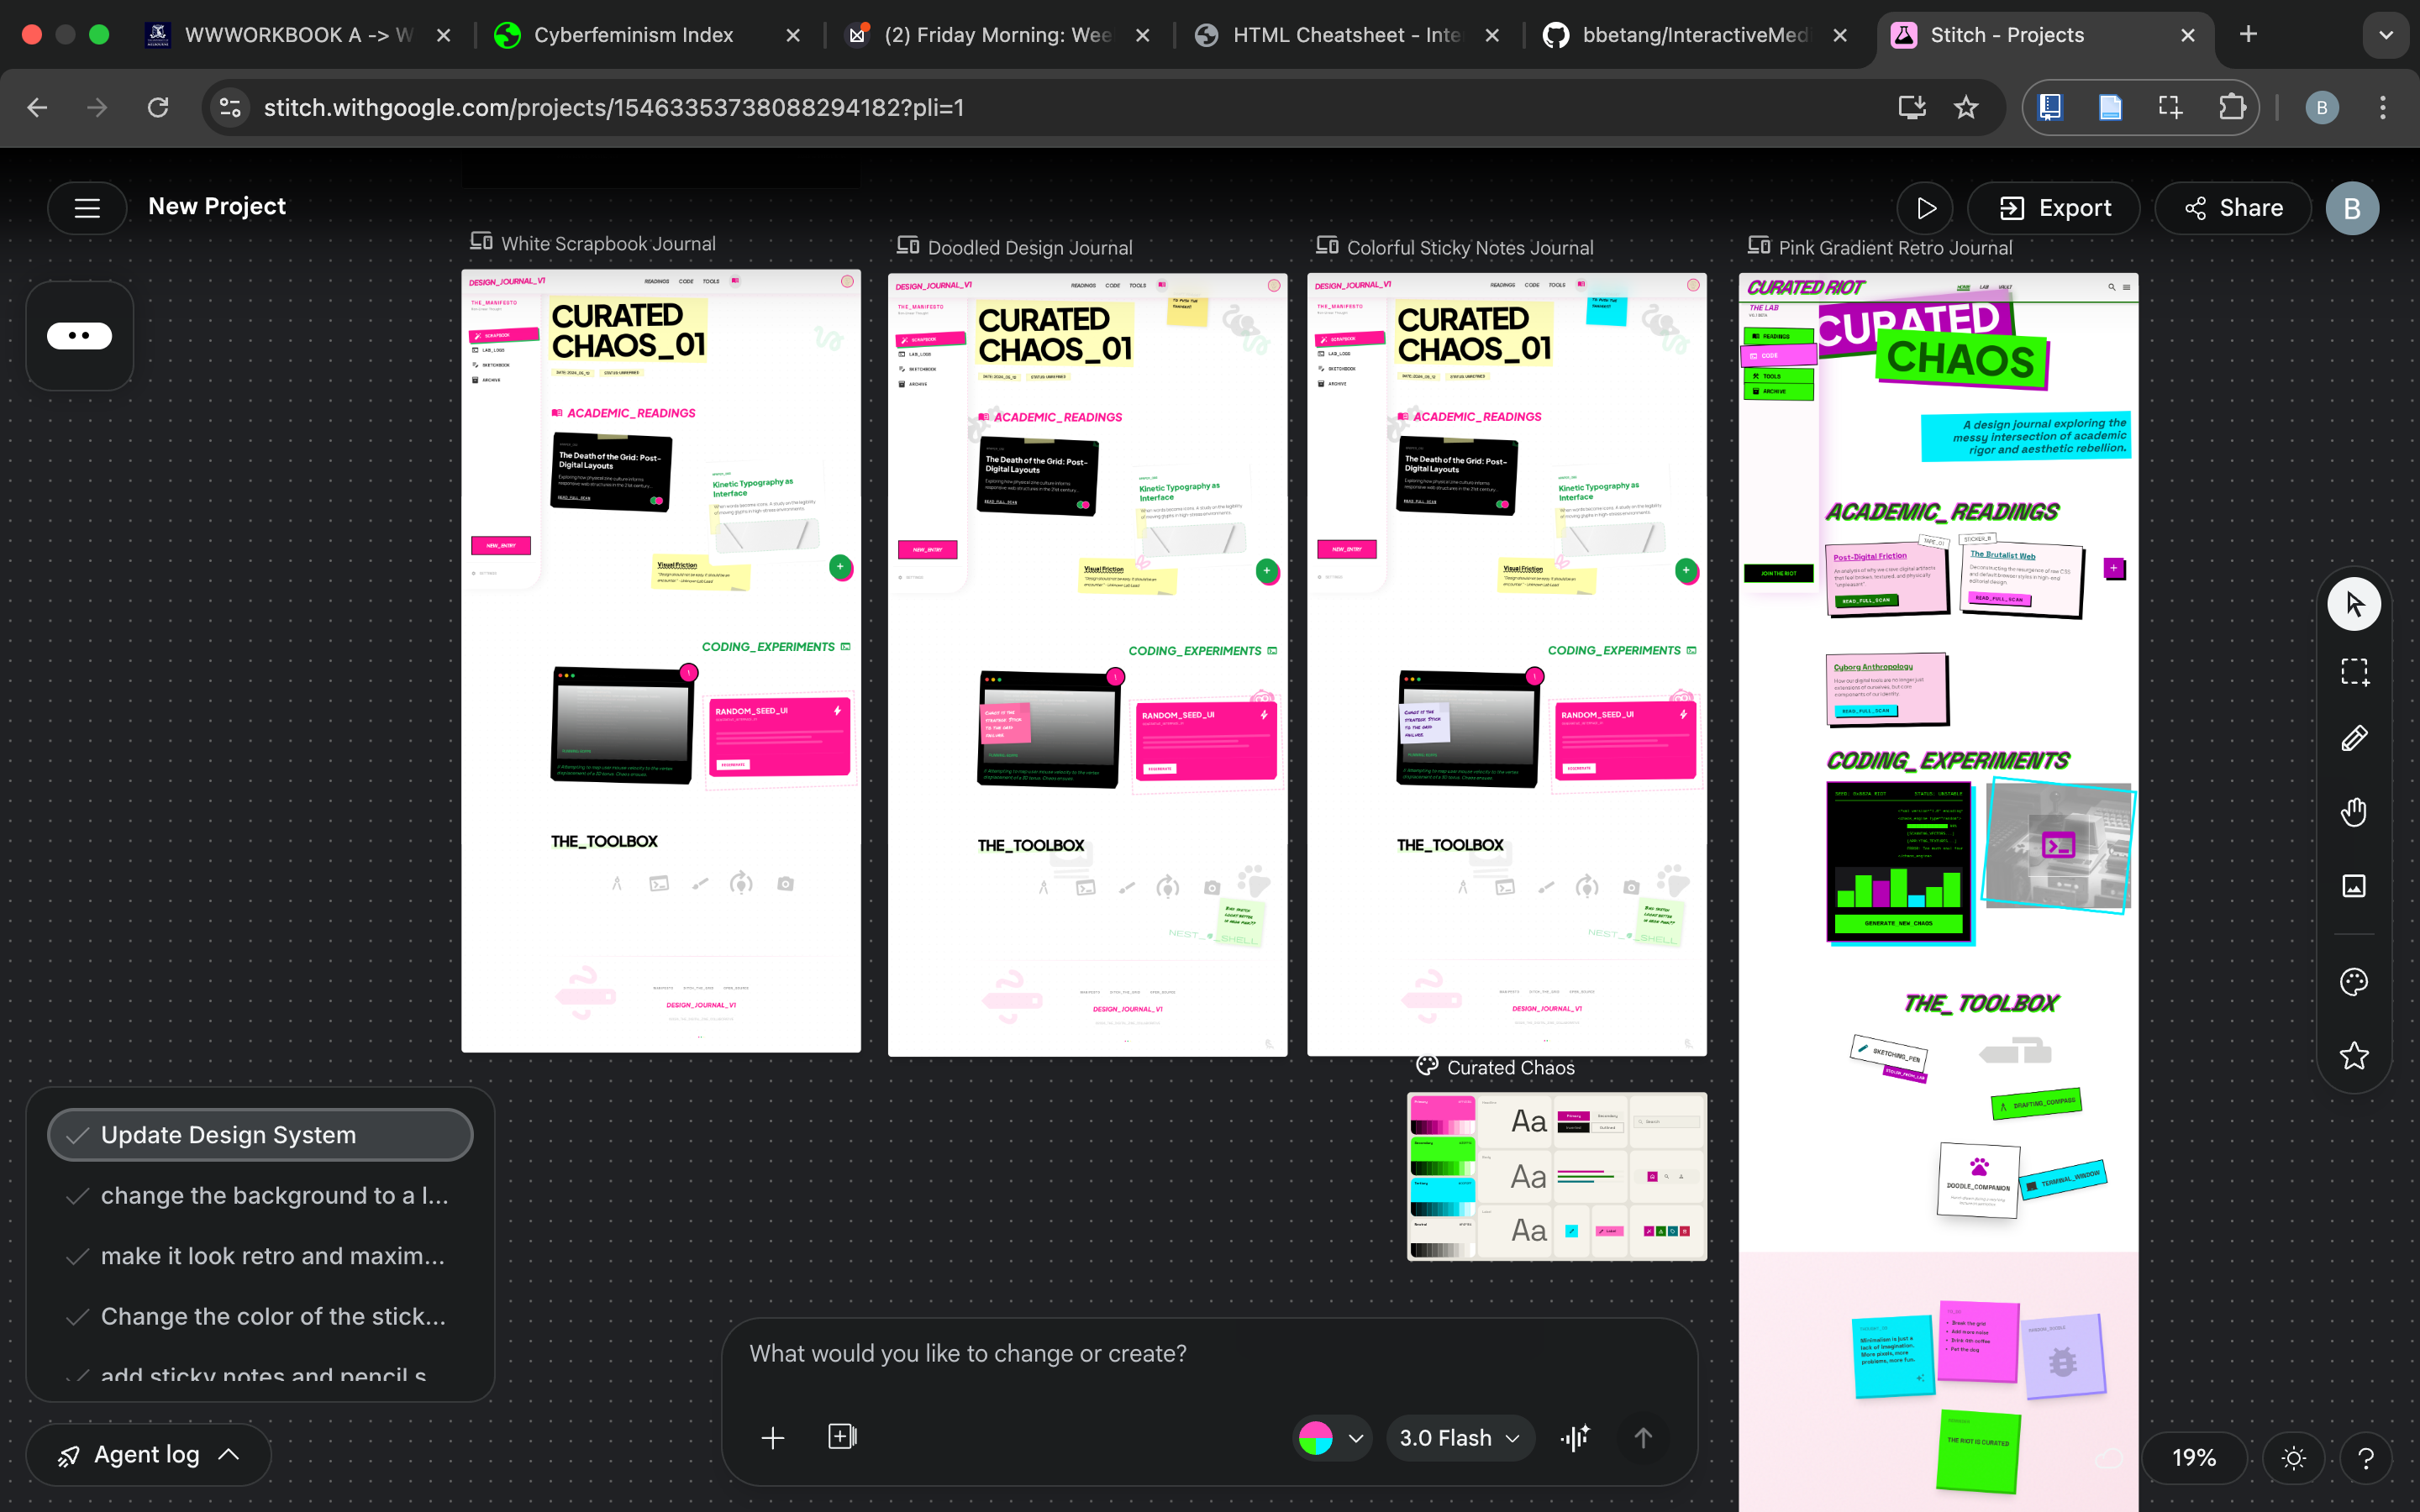The height and width of the screenshot is (1512, 2420).
Task: Select the cursor pointer tool
Action: tap(2353, 604)
